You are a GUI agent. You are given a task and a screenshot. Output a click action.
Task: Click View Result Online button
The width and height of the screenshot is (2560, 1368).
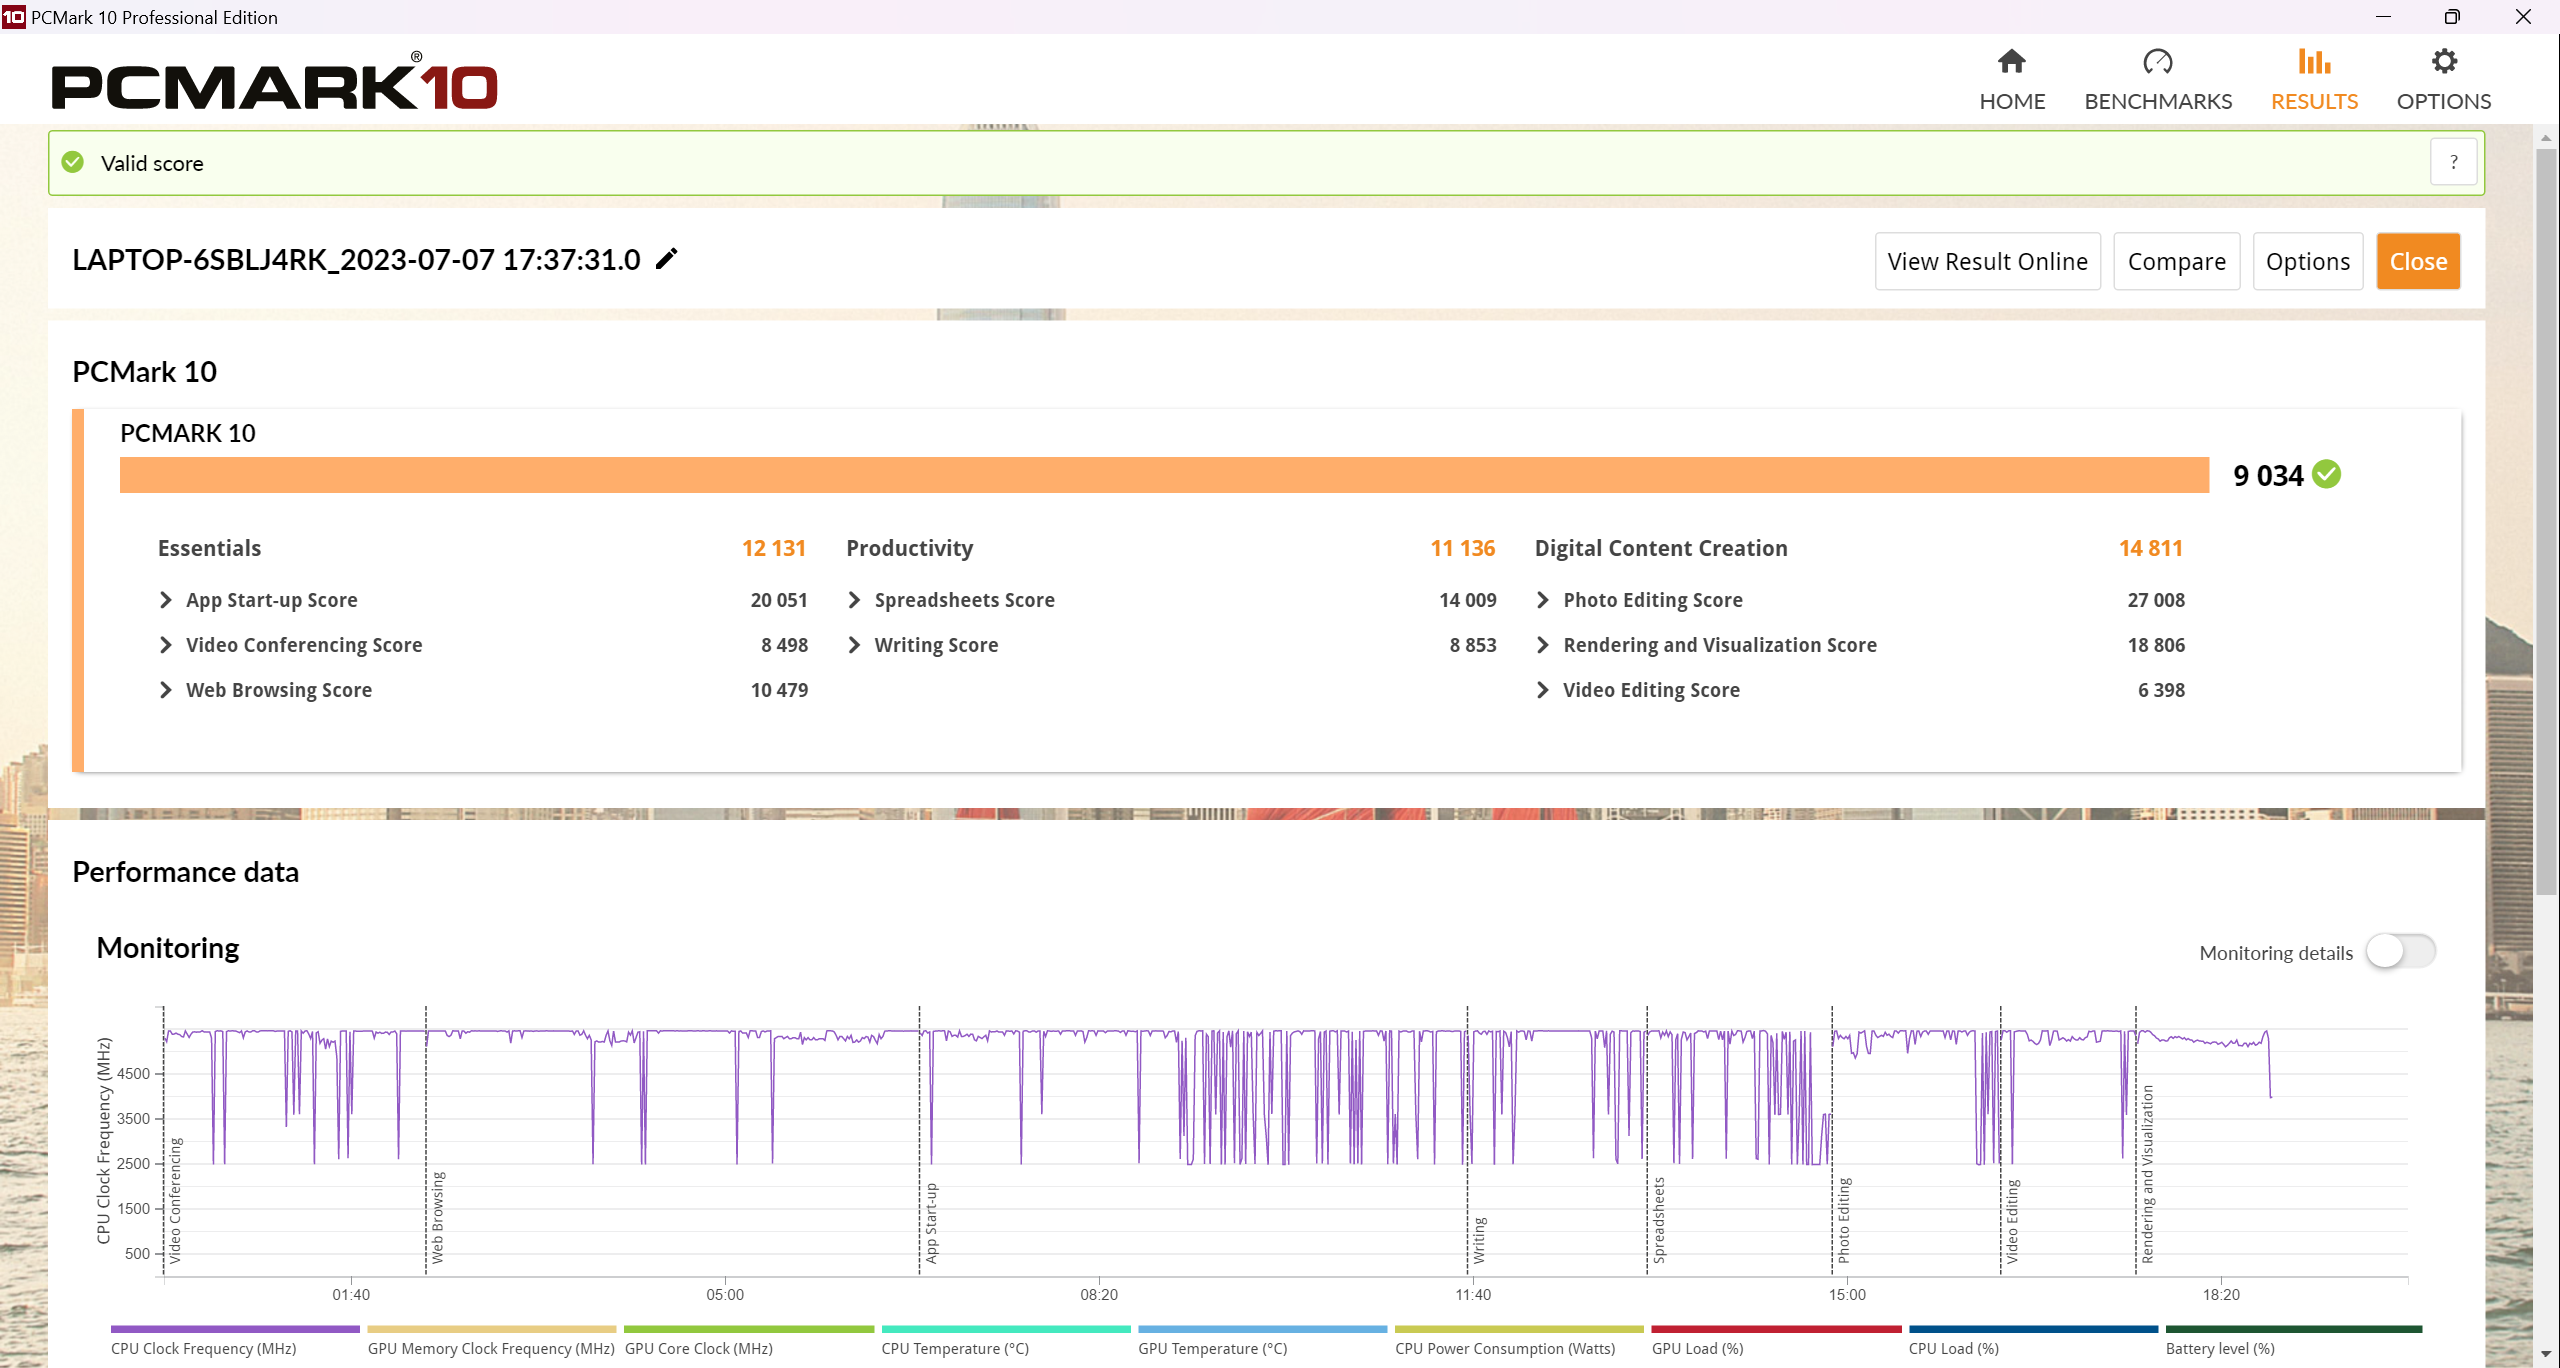[x=1988, y=261]
